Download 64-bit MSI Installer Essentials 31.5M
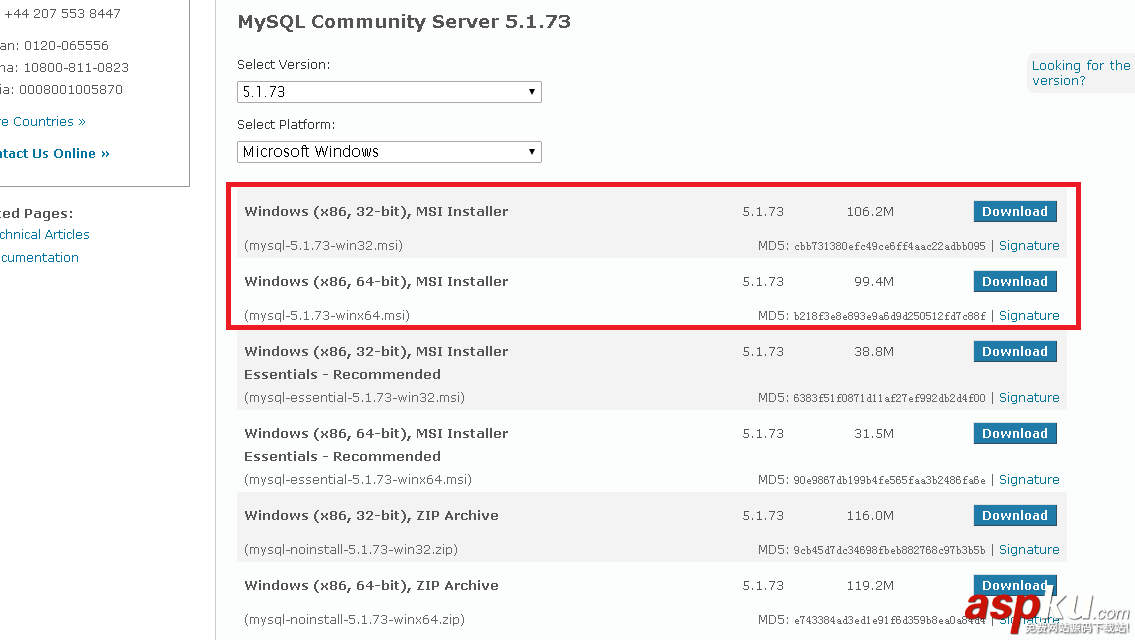 1014,433
